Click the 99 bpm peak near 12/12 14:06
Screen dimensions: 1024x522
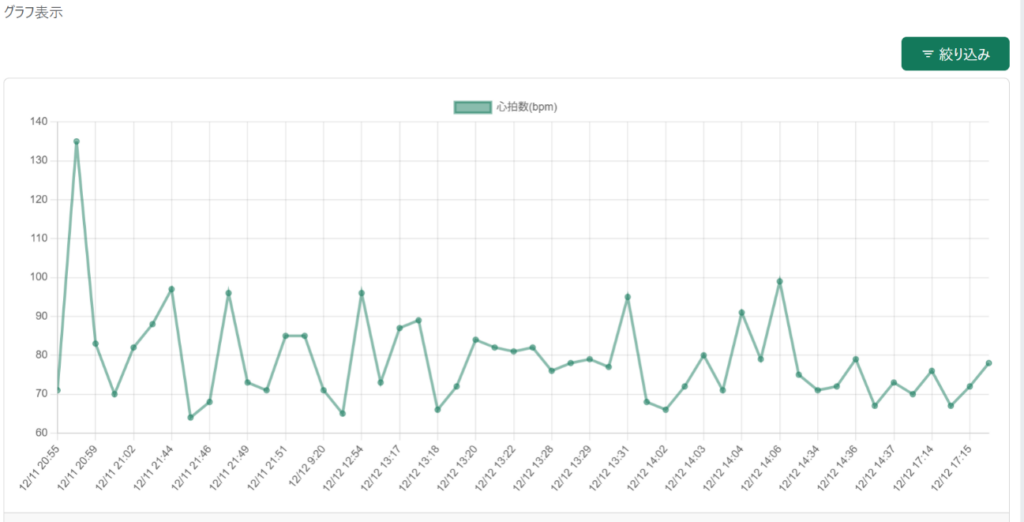780,281
